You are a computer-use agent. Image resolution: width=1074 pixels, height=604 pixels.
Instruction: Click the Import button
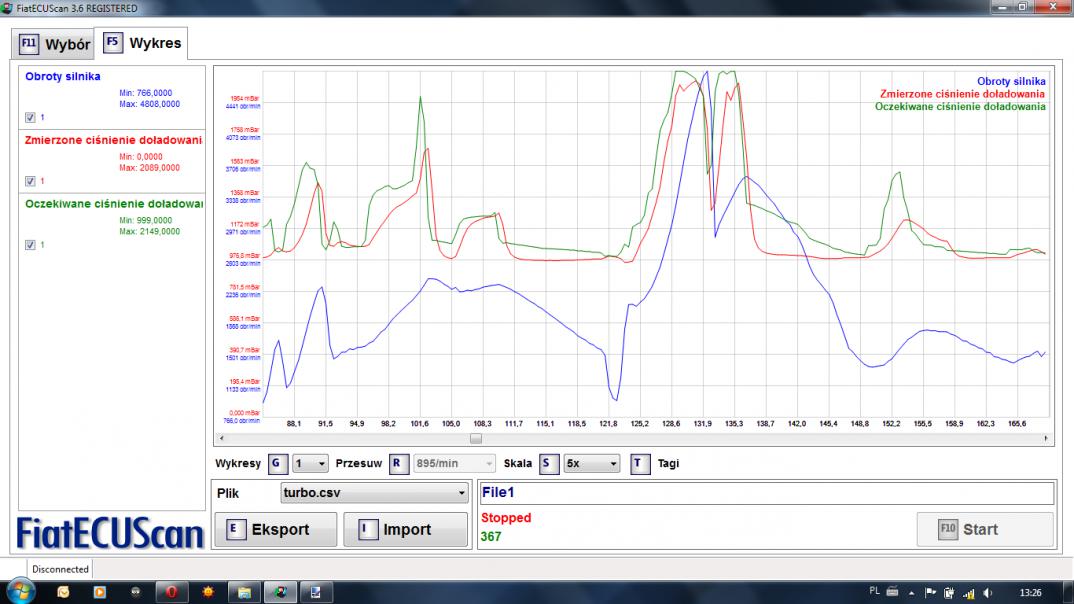[405, 530]
